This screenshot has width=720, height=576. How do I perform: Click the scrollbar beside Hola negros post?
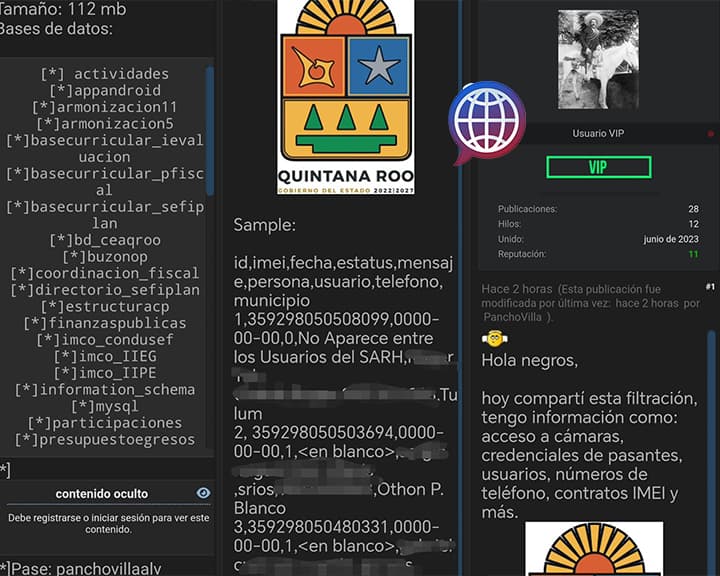[711, 452]
